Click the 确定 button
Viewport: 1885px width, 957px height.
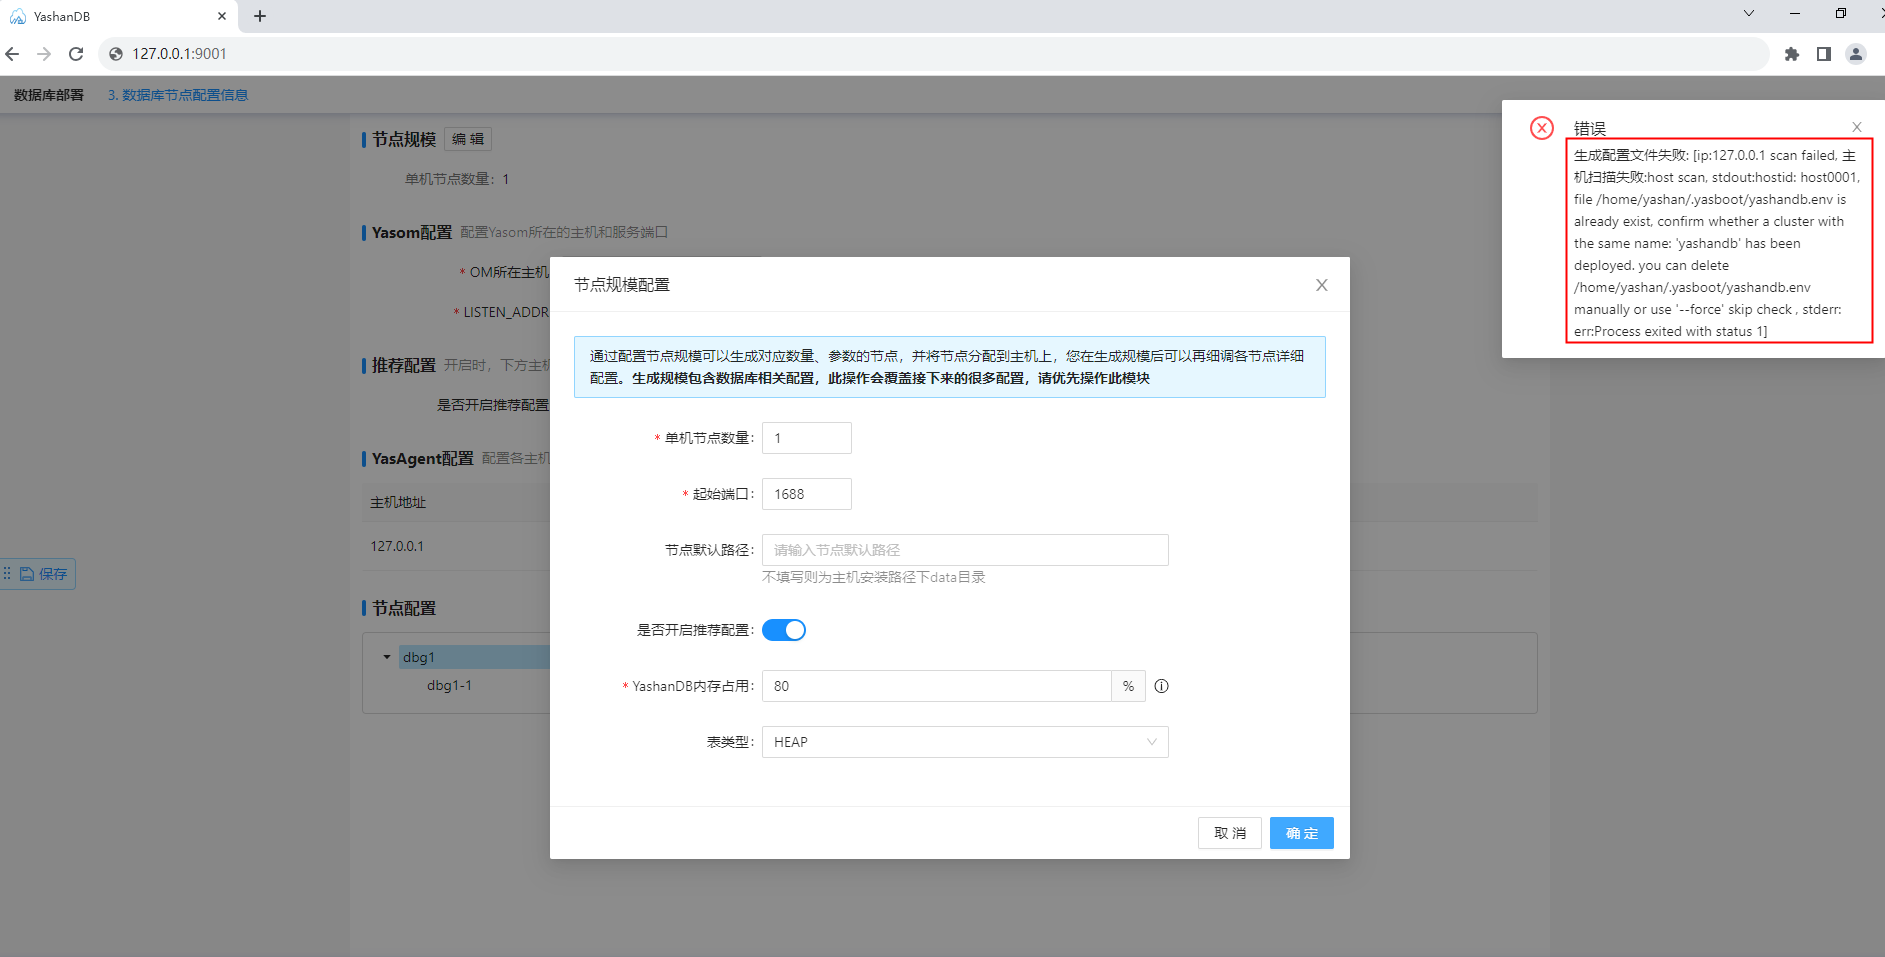1302,833
